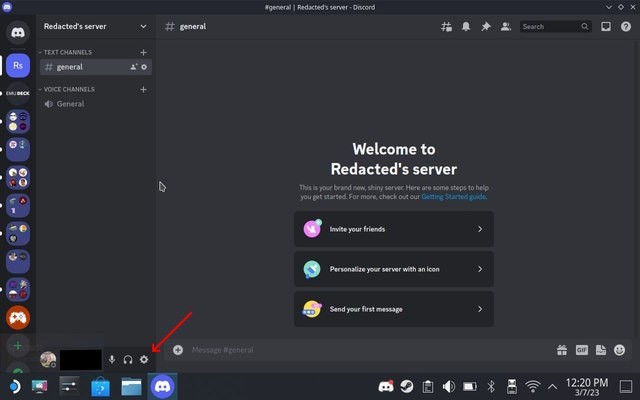This screenshot has width=640, height=400.
Task: Open notification settings bell icon
Action: click(x=466, y=27)
